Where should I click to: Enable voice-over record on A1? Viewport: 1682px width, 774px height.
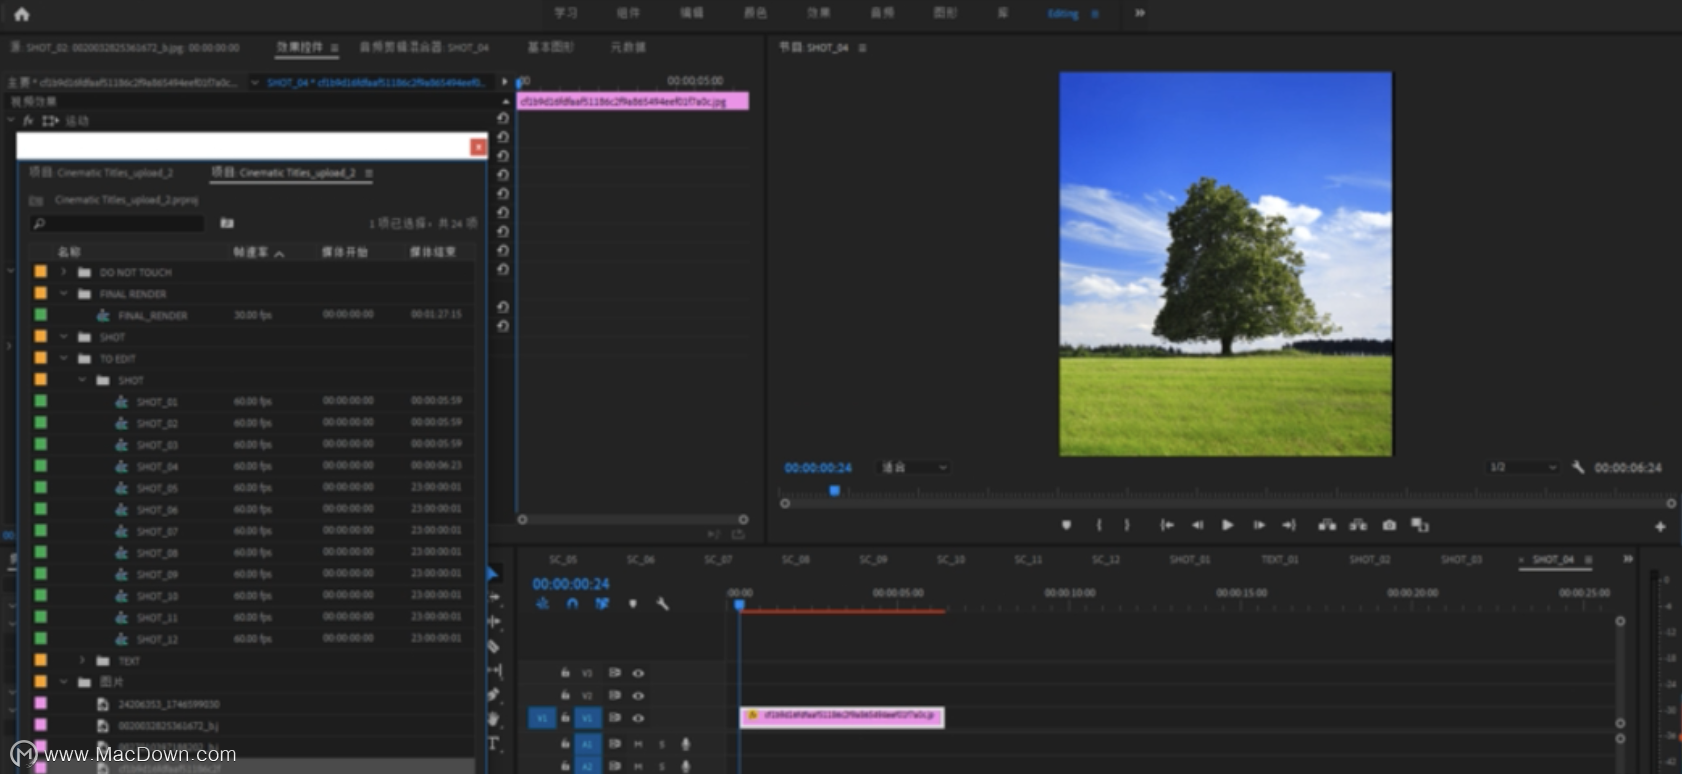686,744
